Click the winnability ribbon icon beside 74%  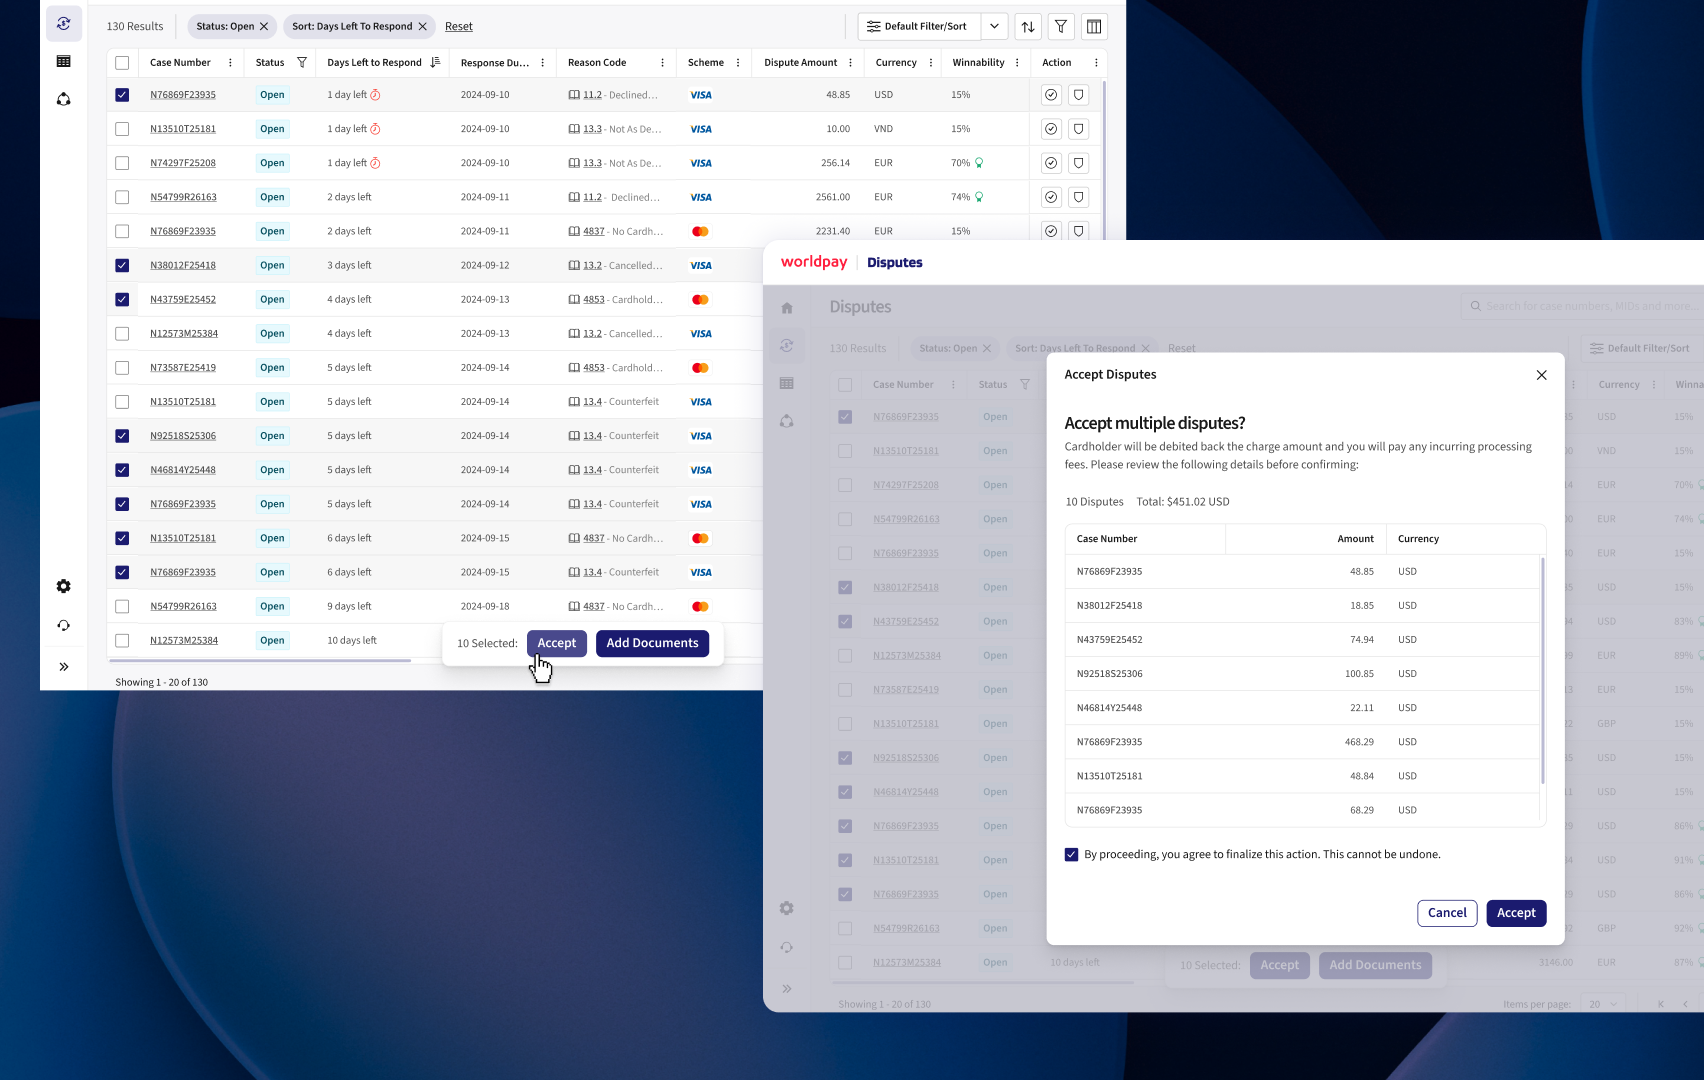click(x=979, y=197)
